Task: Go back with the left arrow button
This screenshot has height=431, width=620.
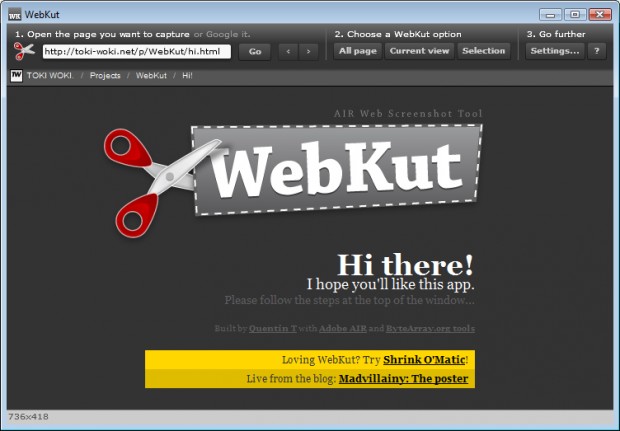Action: tap(288, 51)
